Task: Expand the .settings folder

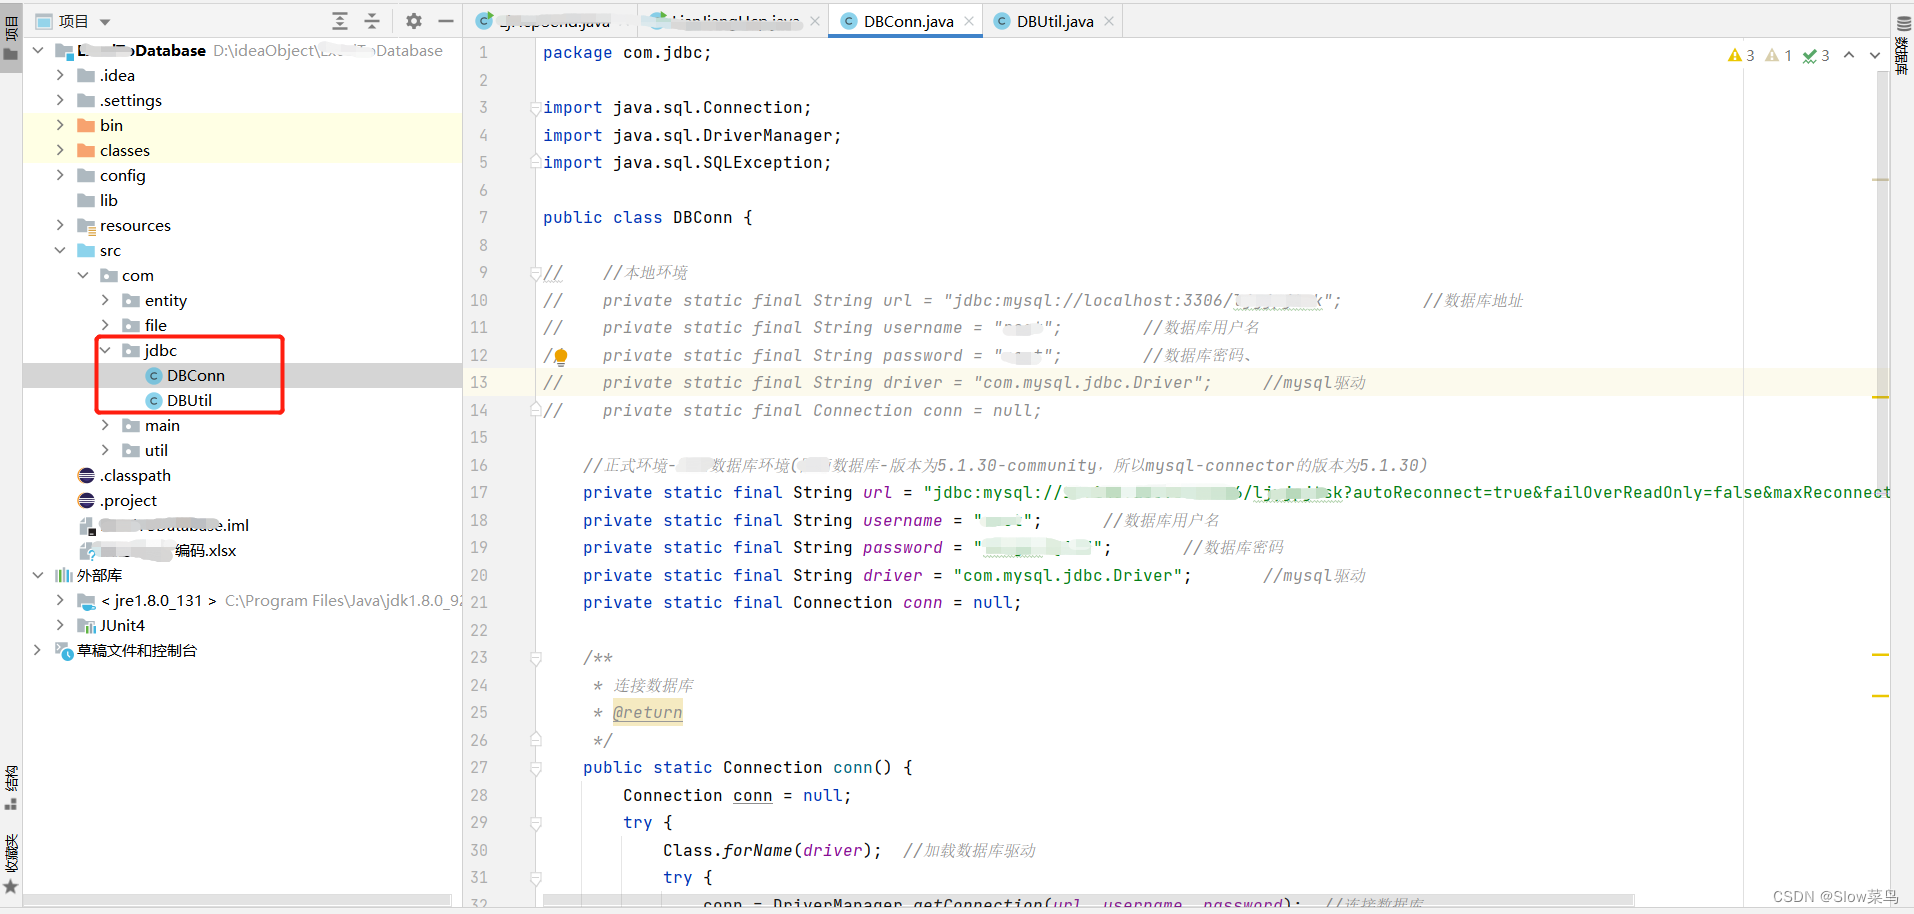Action: click(x=60, y=100)
